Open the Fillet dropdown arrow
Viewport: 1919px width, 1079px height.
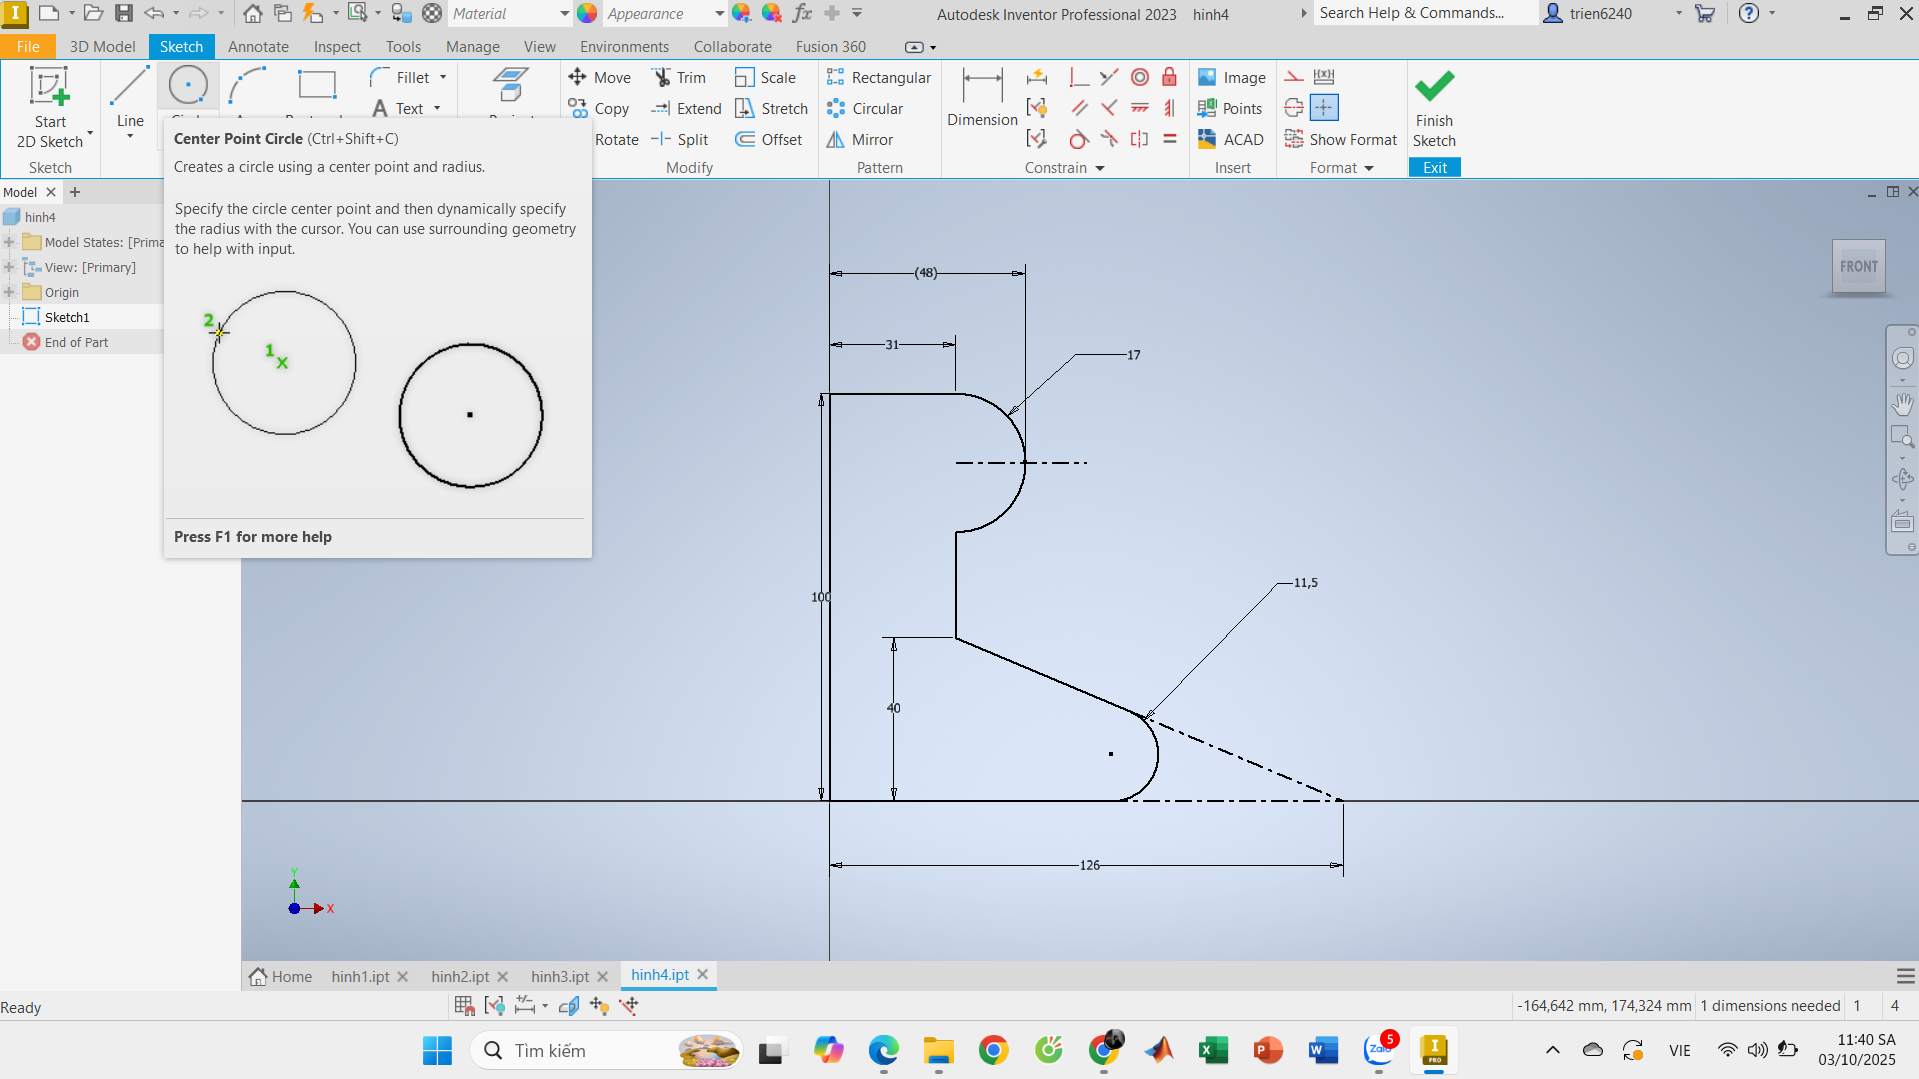click(x=443, y=78)
